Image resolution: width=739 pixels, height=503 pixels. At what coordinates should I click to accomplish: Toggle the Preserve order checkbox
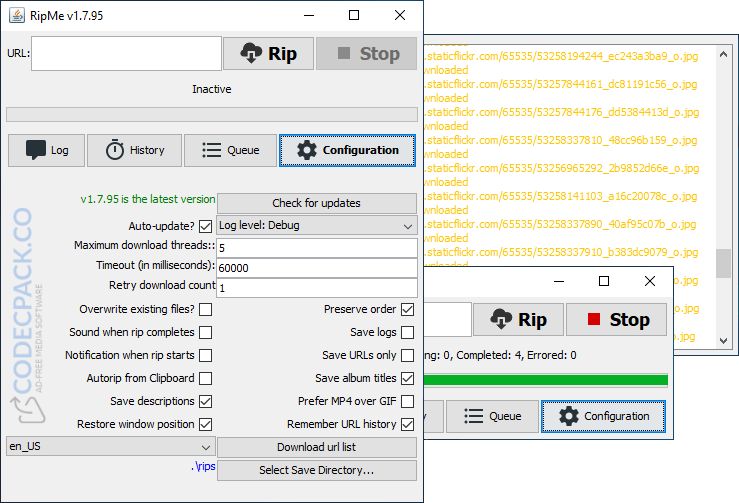tap(408, 310)
